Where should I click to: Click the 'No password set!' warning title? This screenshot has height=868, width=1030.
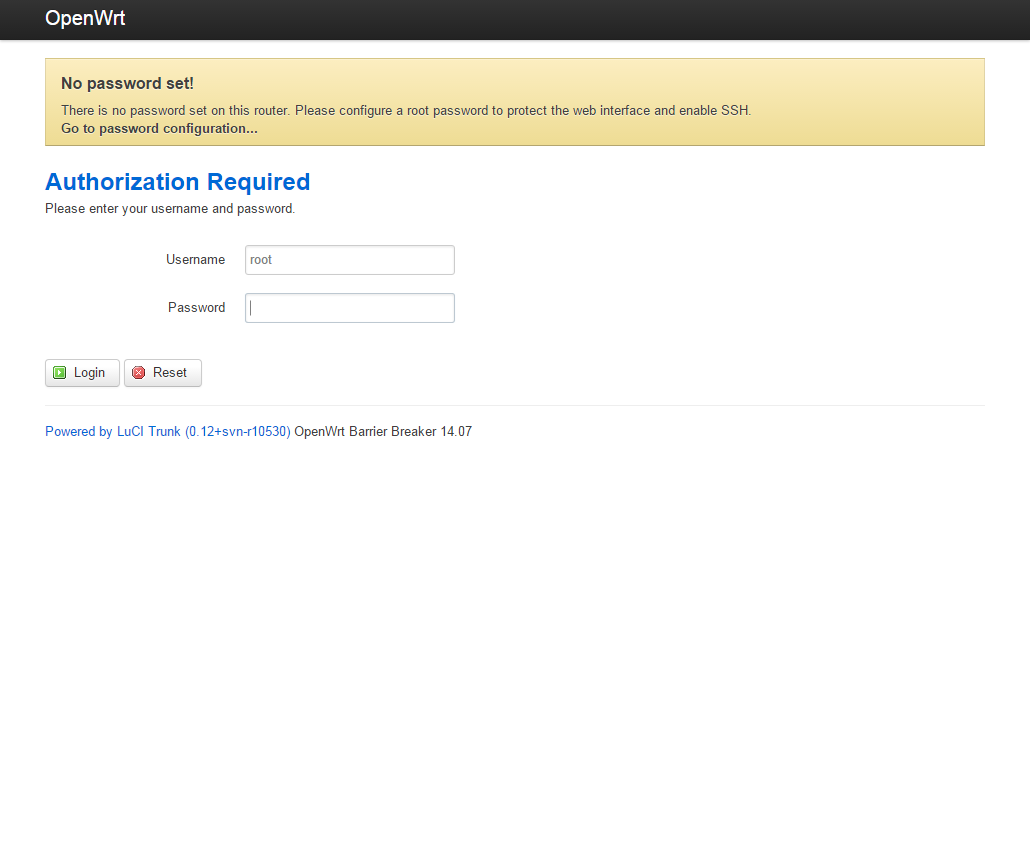click(x=127, y=83)
